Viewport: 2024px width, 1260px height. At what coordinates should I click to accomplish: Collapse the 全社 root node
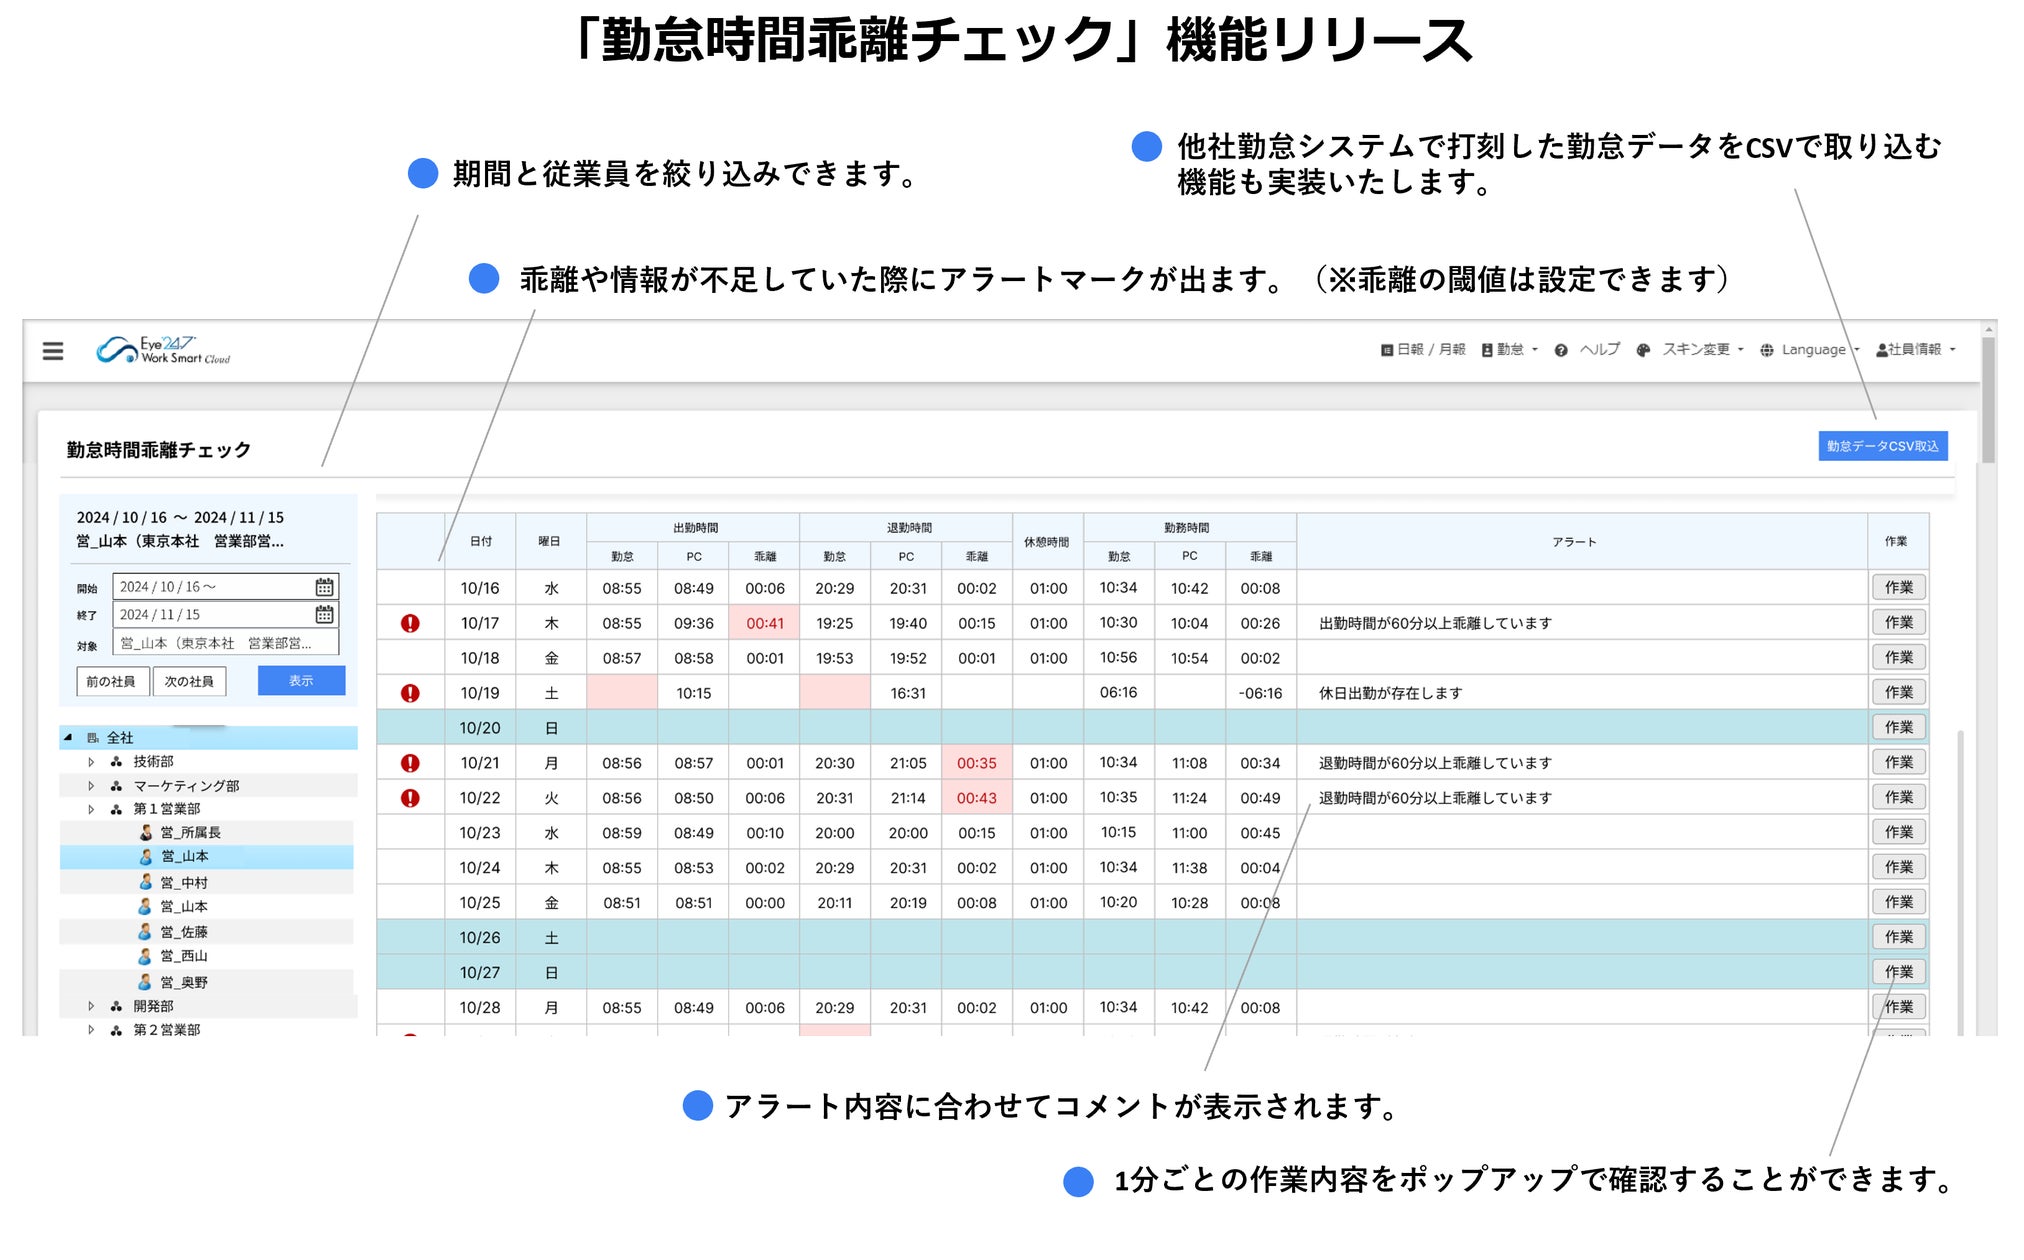[x=68, y=738]
